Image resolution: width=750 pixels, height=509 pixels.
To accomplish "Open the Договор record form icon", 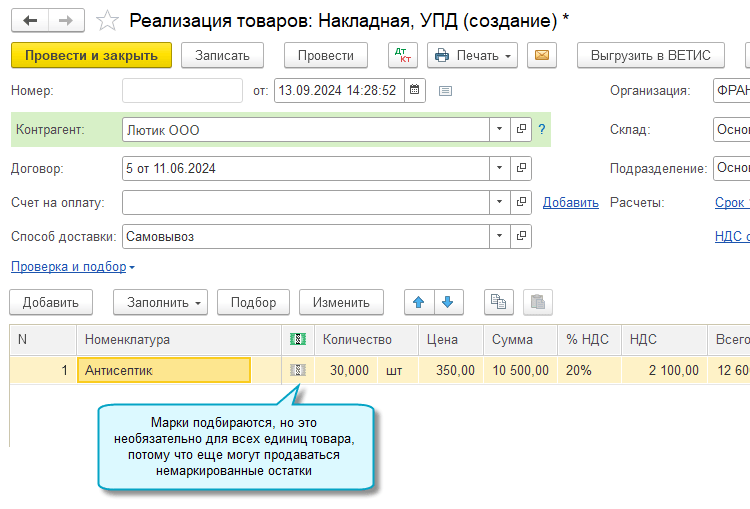I will [x=521, y=168].
